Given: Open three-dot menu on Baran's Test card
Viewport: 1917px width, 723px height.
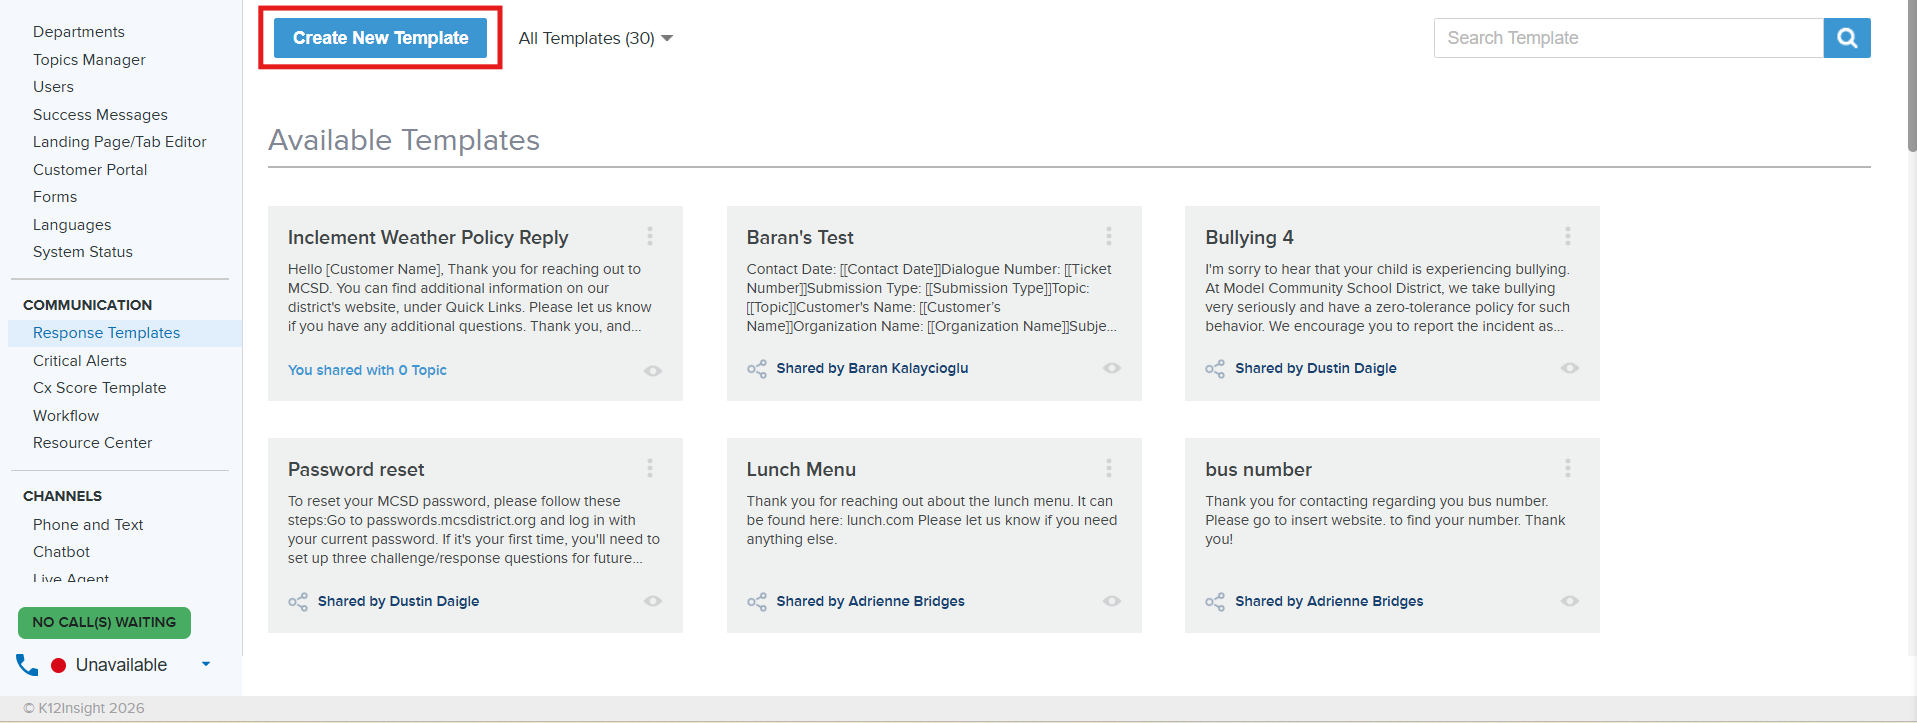Looking at the screenshot, I should [x=1108, y=236].
